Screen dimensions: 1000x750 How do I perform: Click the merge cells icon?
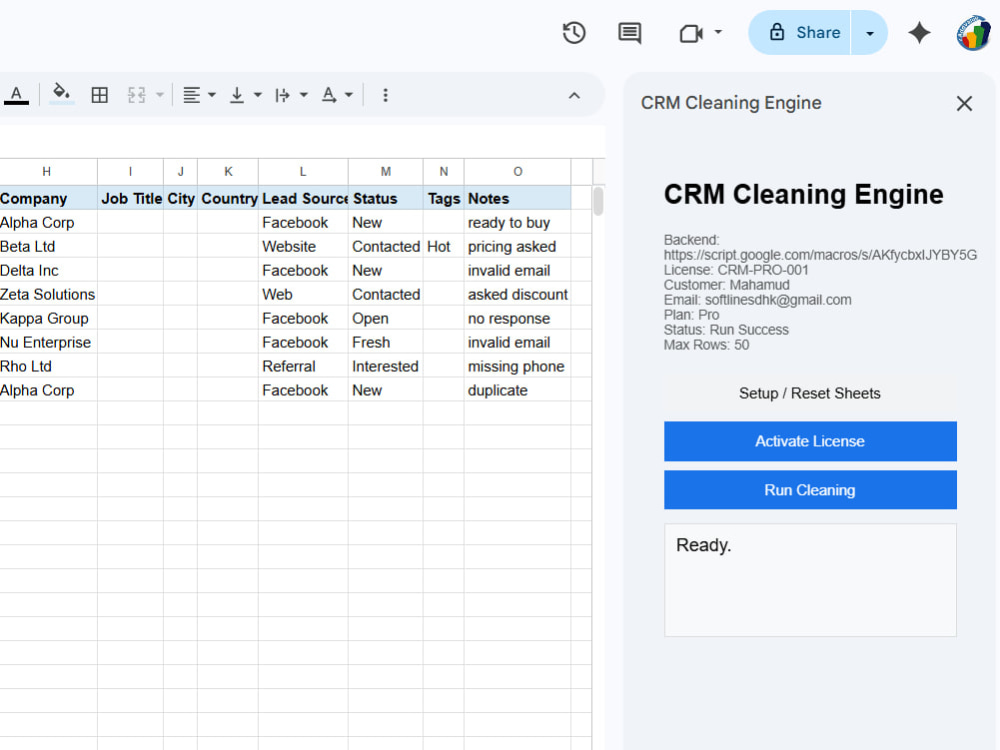tap(136, 95)
